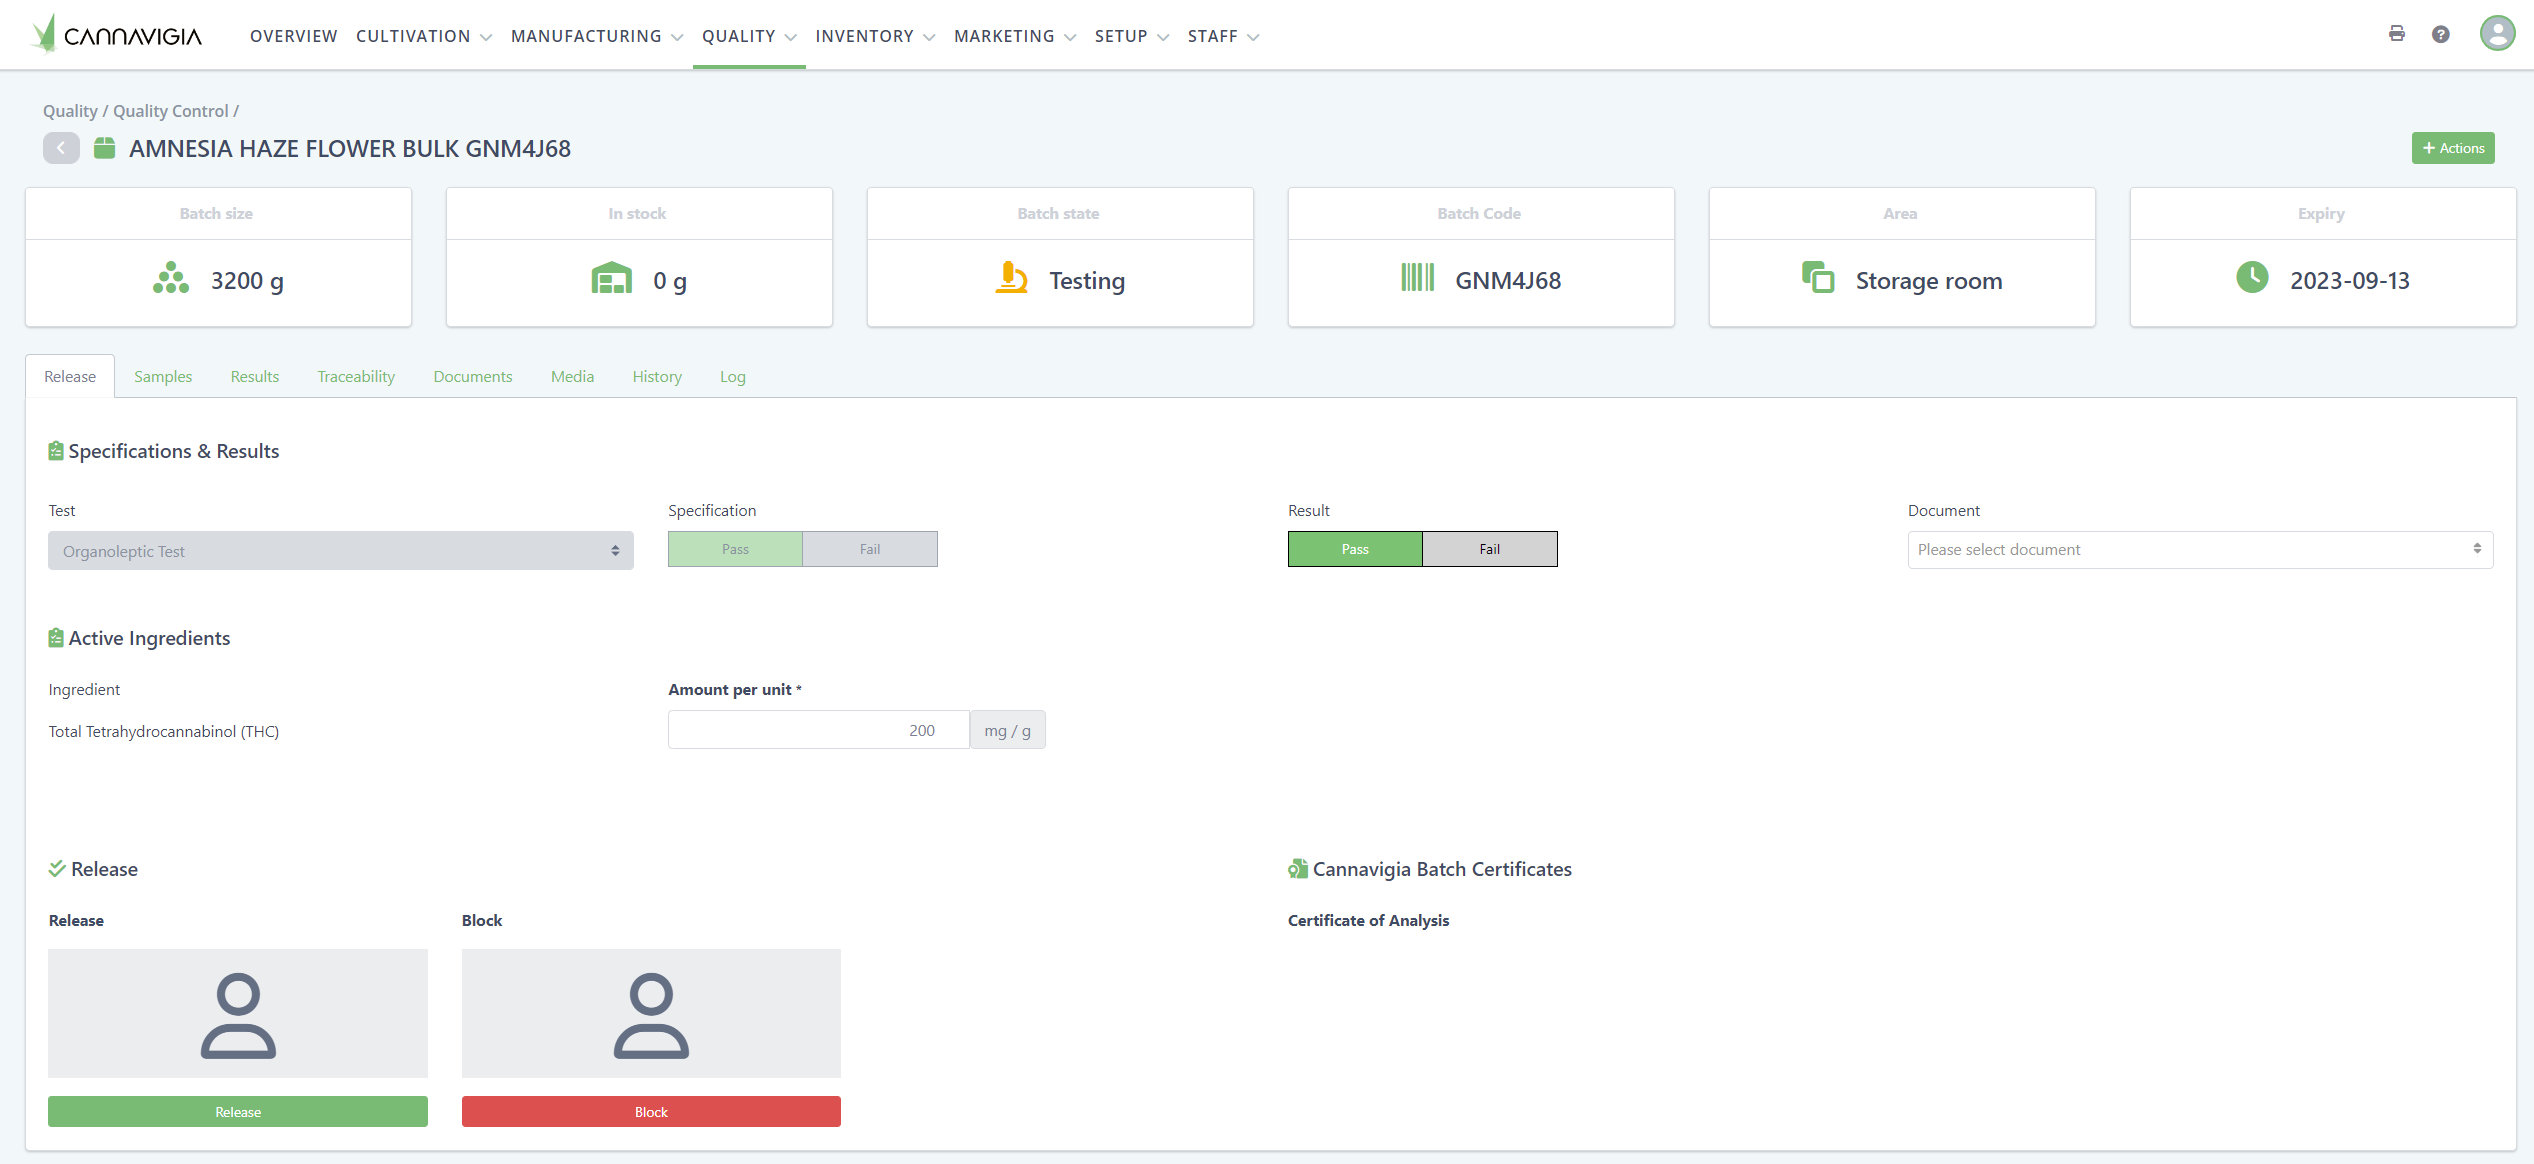Click the barcode icon in Batch Code card
This screenshot has width=2534, height=1164.
(x=1417, y=278)
